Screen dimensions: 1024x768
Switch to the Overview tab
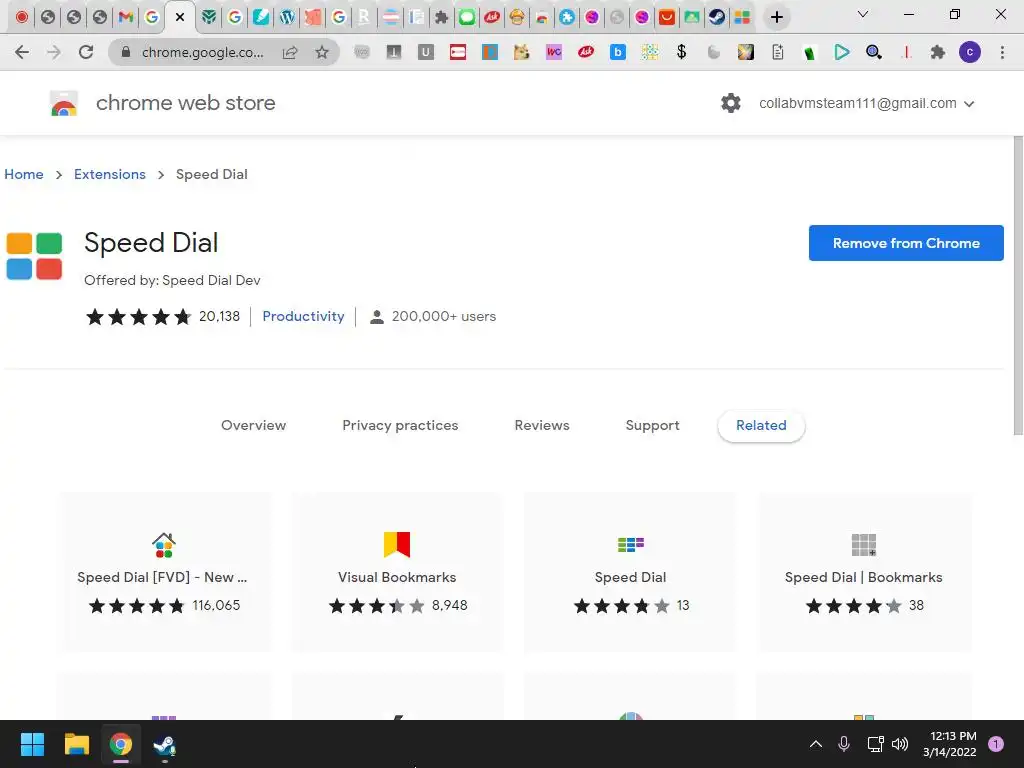tap(253, 425)
